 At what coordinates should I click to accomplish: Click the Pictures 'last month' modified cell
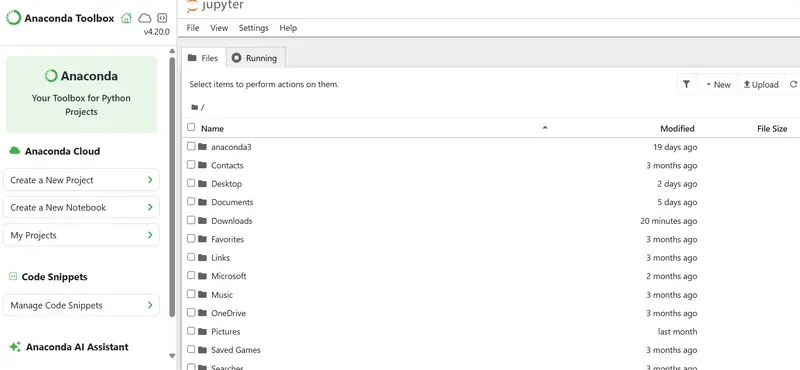pyautogui.click(x=677, y=332)
